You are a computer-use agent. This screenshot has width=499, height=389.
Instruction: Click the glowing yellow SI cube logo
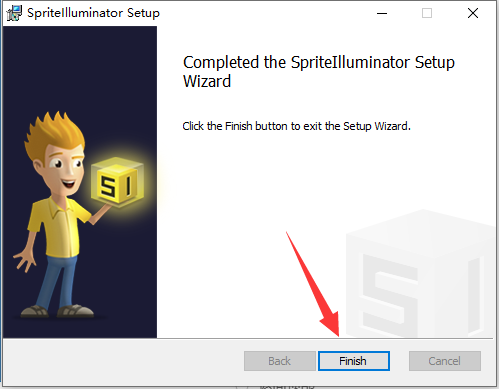[117, 181]
